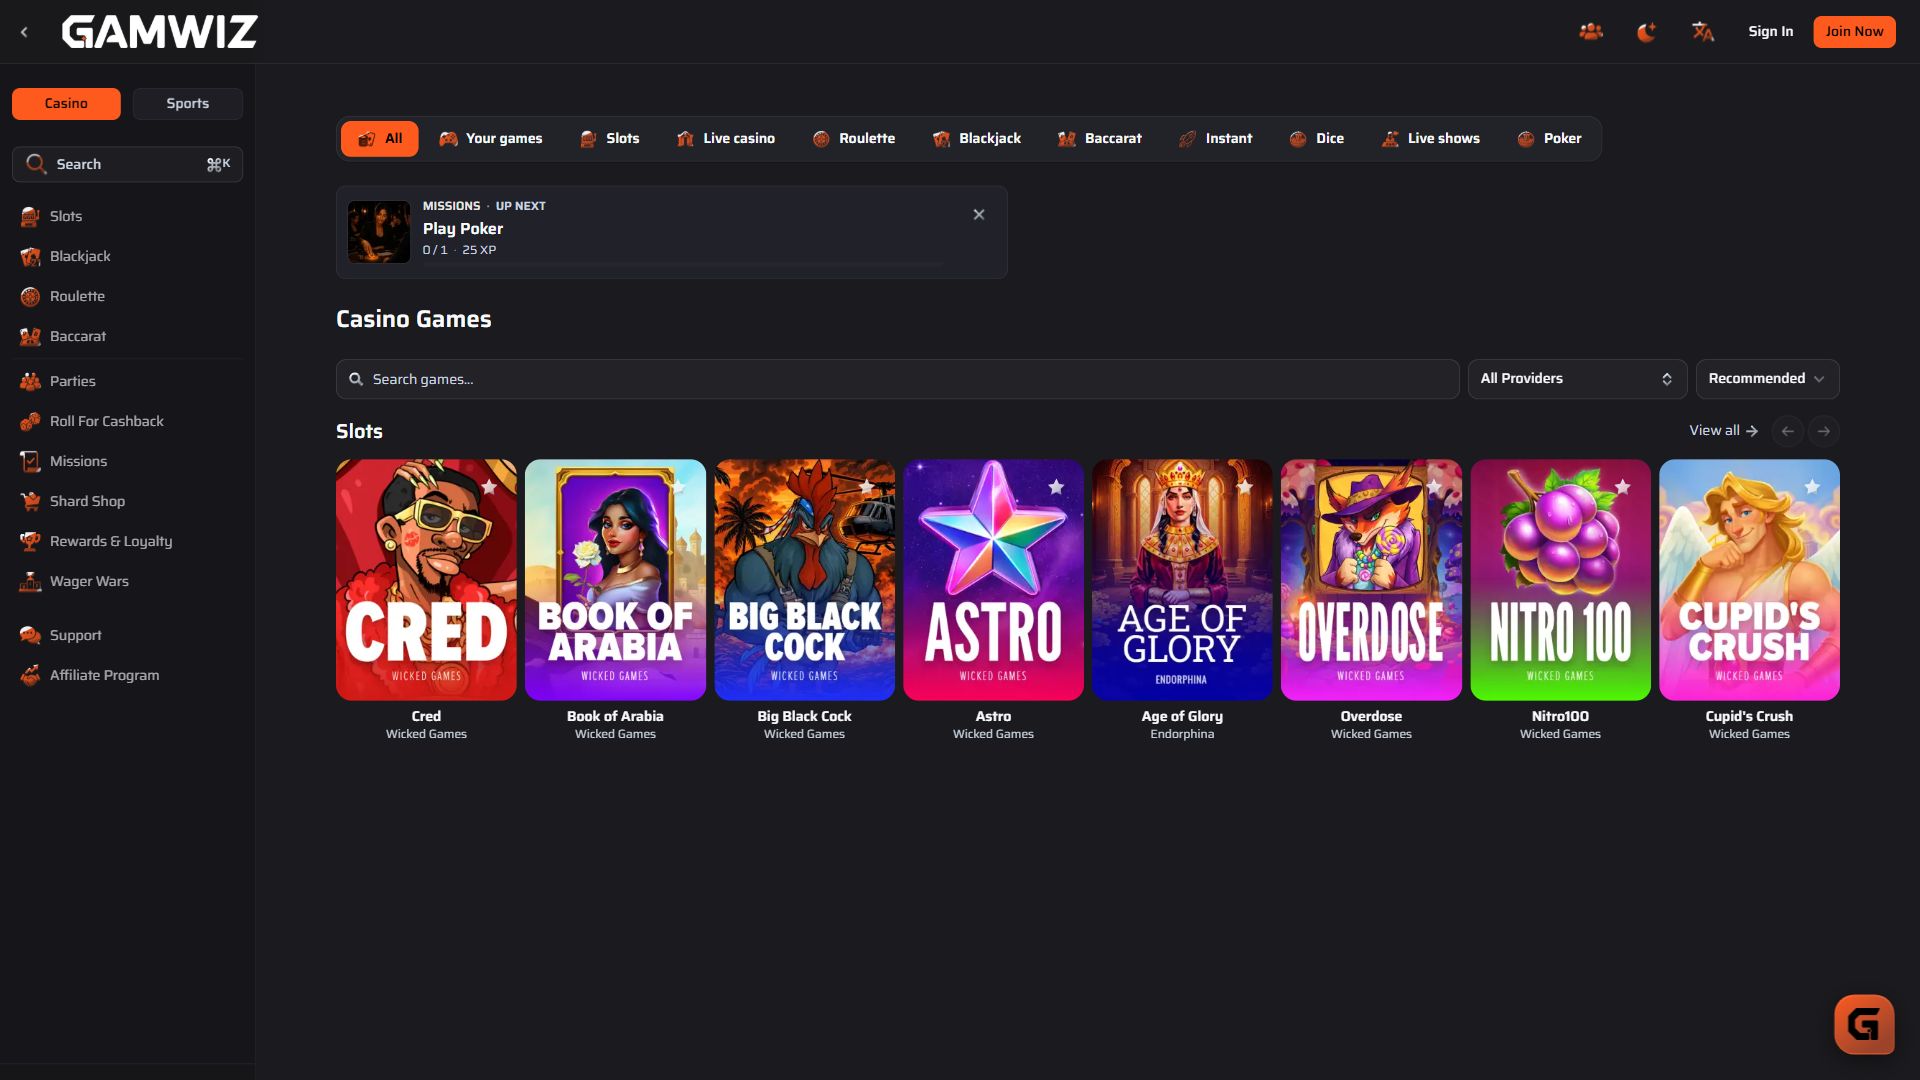Click the Play Poker mission thumbnail image
The image size is (1920, 1080).
(x=379, y=232)
